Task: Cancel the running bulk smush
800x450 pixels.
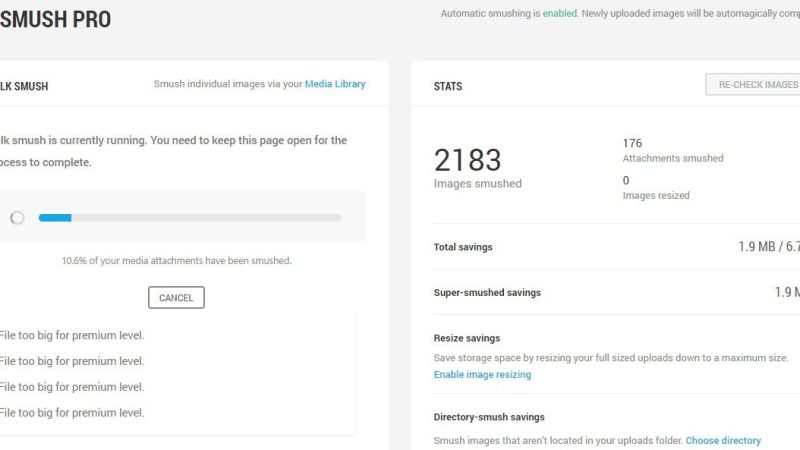Action: coord(176,297)
